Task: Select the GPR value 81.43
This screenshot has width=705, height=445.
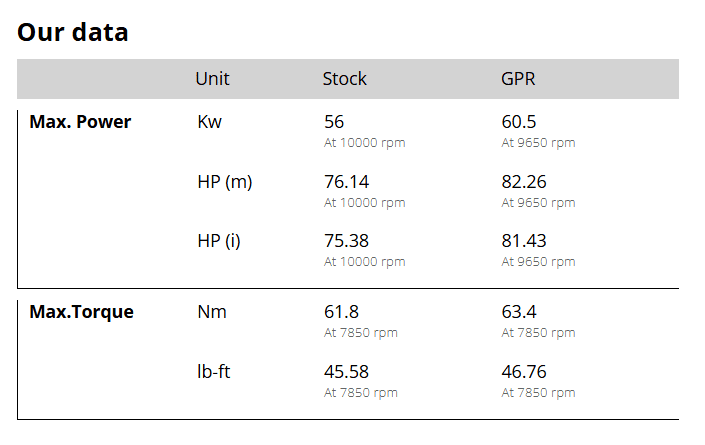Action: [524, 241]
